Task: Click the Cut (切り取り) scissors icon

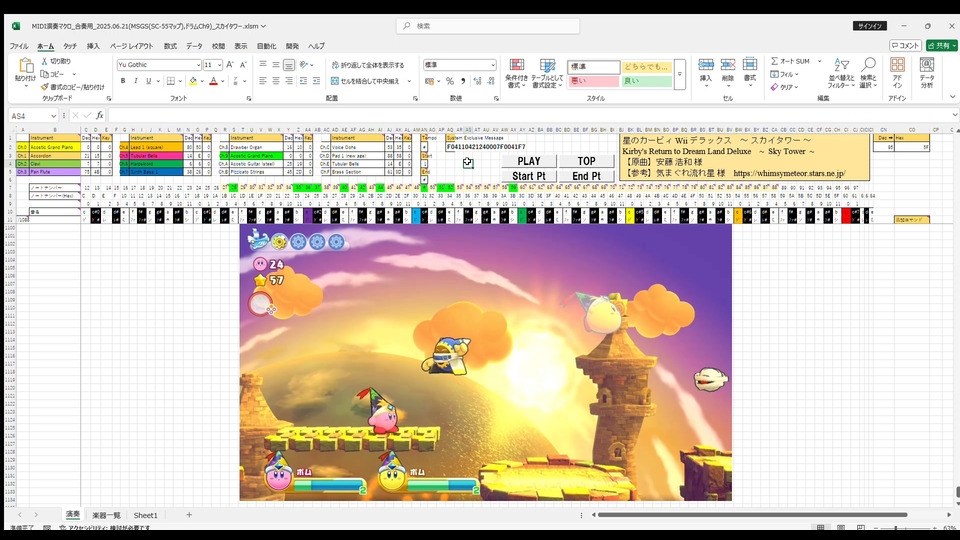Action: coord(45,61)
